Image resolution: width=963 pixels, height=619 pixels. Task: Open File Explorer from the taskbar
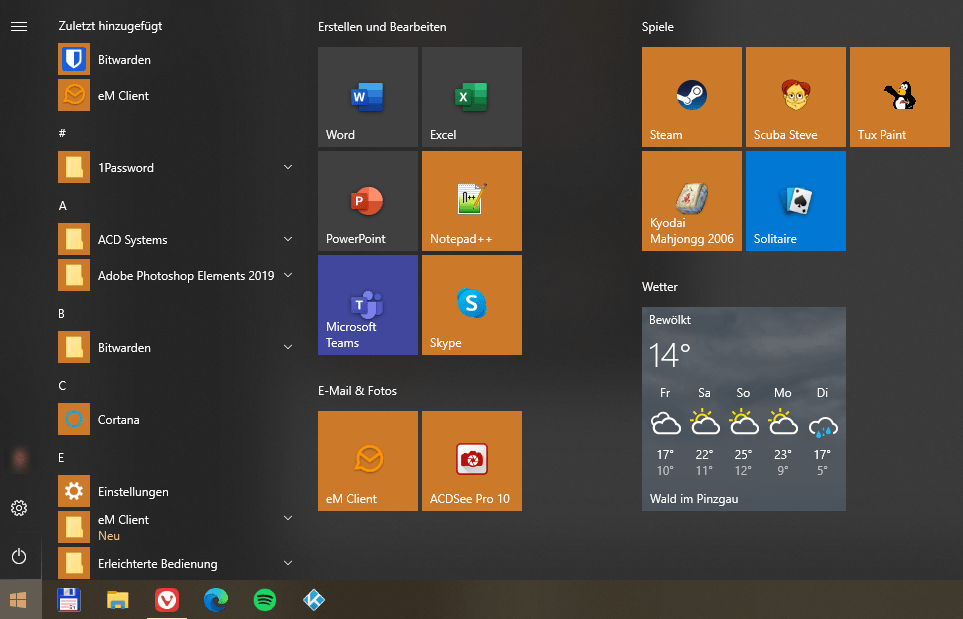coord(118,599)
